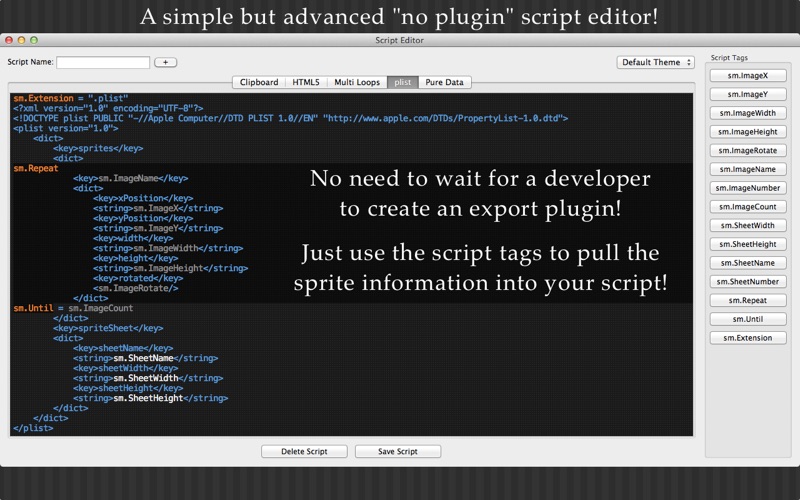800x500 pixels.
Task: Click the <key>sheetWidth</key> line
Action: tap(126, 368)
